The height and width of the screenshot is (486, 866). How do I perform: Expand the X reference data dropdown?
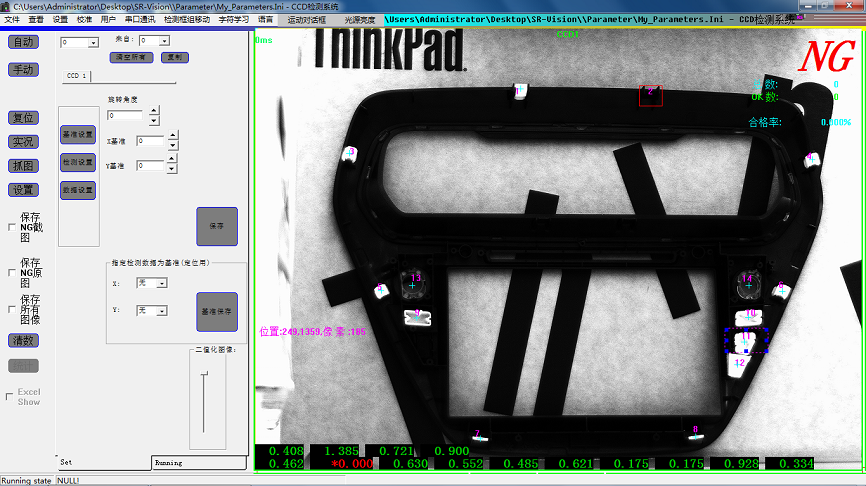tap(162, 284)
